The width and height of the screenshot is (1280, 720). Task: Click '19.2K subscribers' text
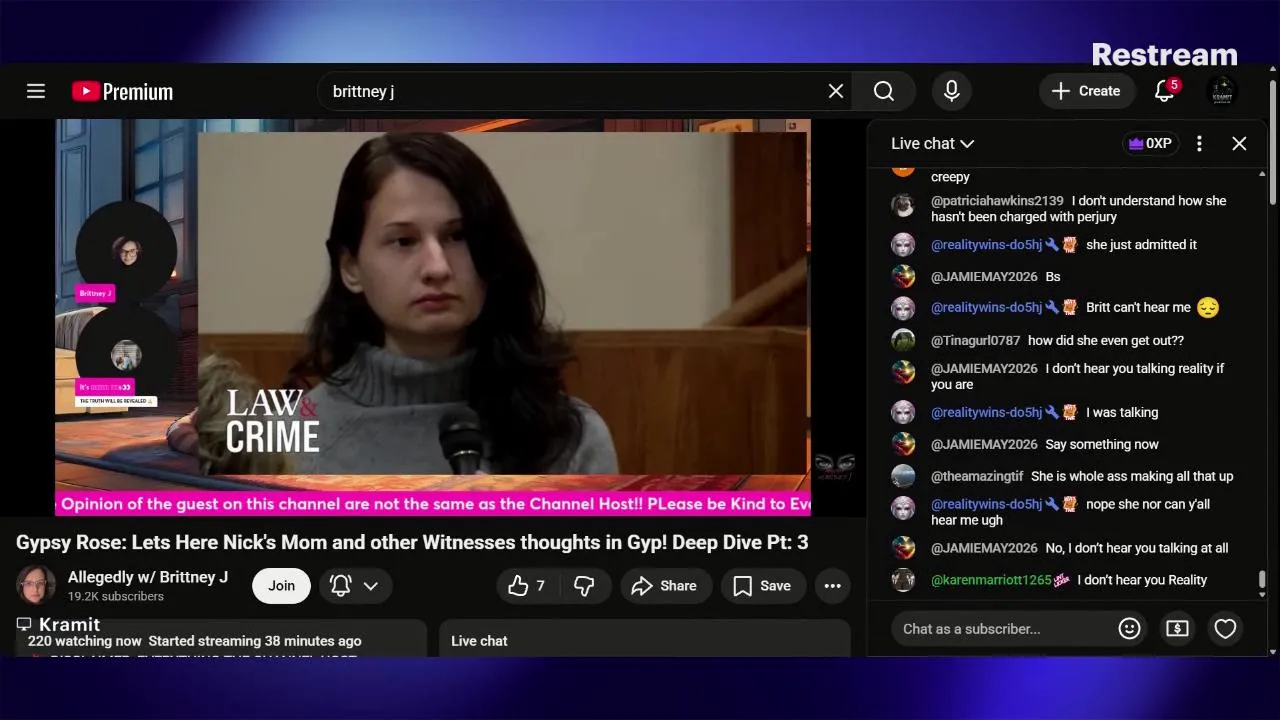click(x=116, y=596)
